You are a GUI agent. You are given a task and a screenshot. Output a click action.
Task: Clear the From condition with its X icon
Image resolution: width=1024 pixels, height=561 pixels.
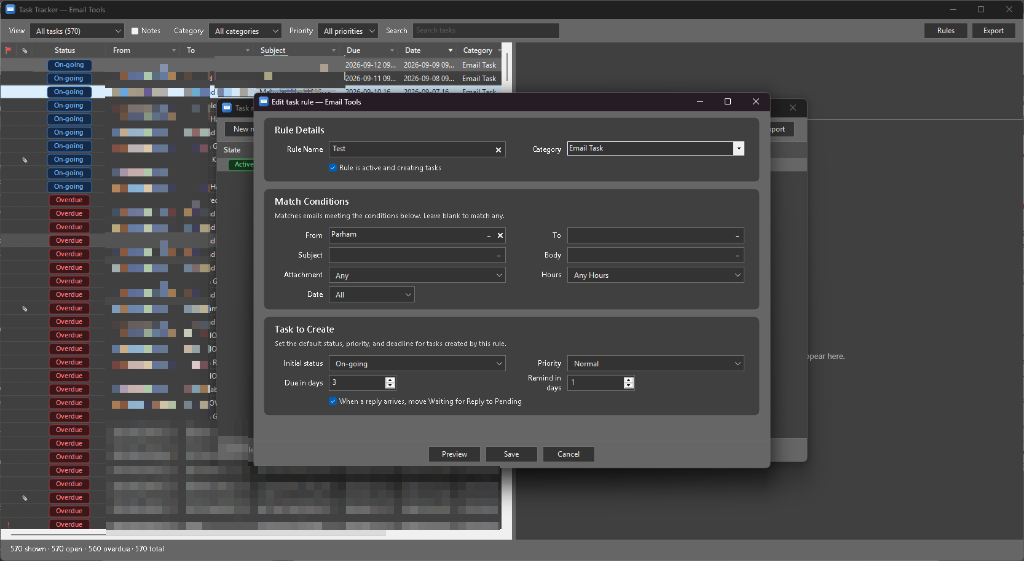[500, 236]
